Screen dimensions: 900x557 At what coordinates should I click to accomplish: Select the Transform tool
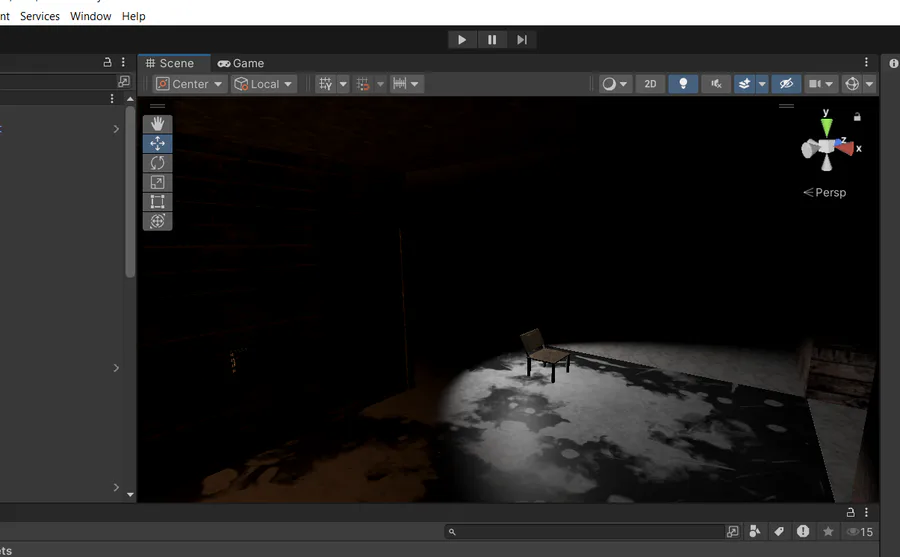157,221
